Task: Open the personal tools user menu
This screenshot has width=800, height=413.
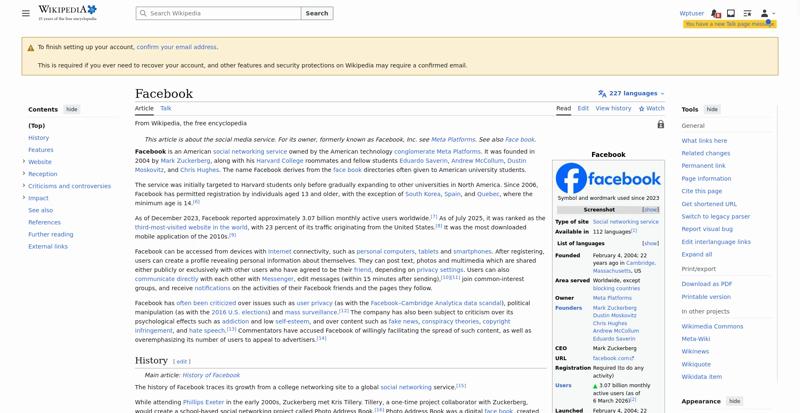Action: [x=767, y=13]
